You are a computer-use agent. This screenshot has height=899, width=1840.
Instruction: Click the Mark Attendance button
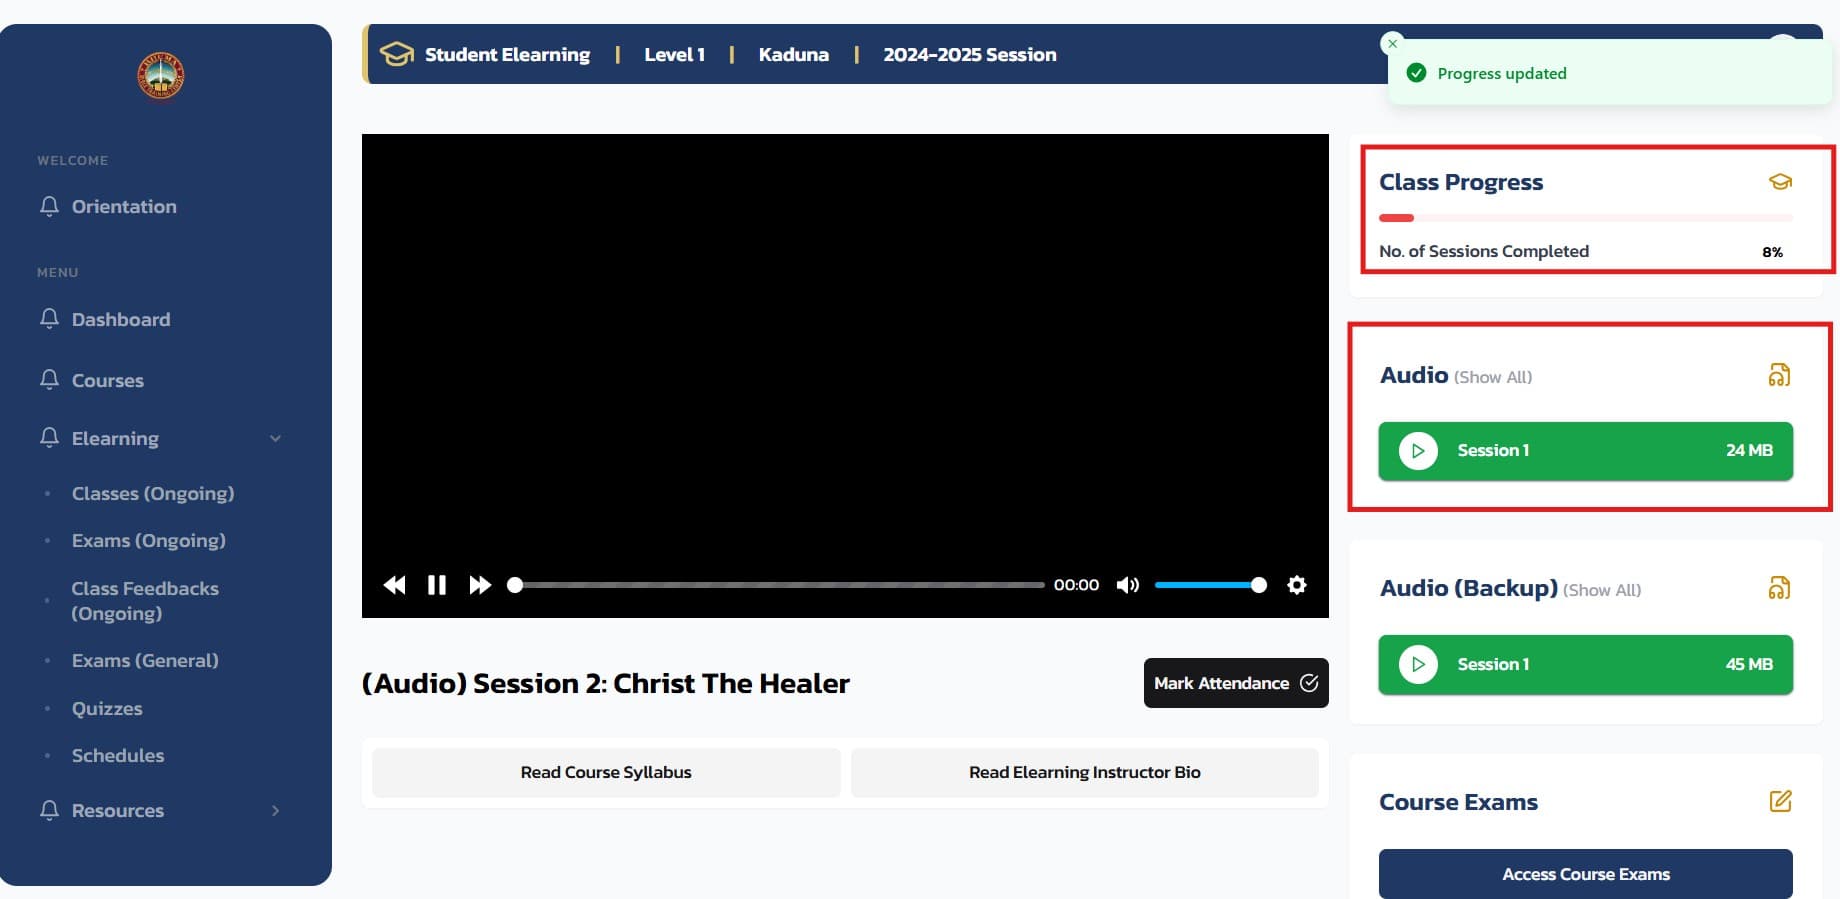pyautogui.click(x=1235, y=683)
